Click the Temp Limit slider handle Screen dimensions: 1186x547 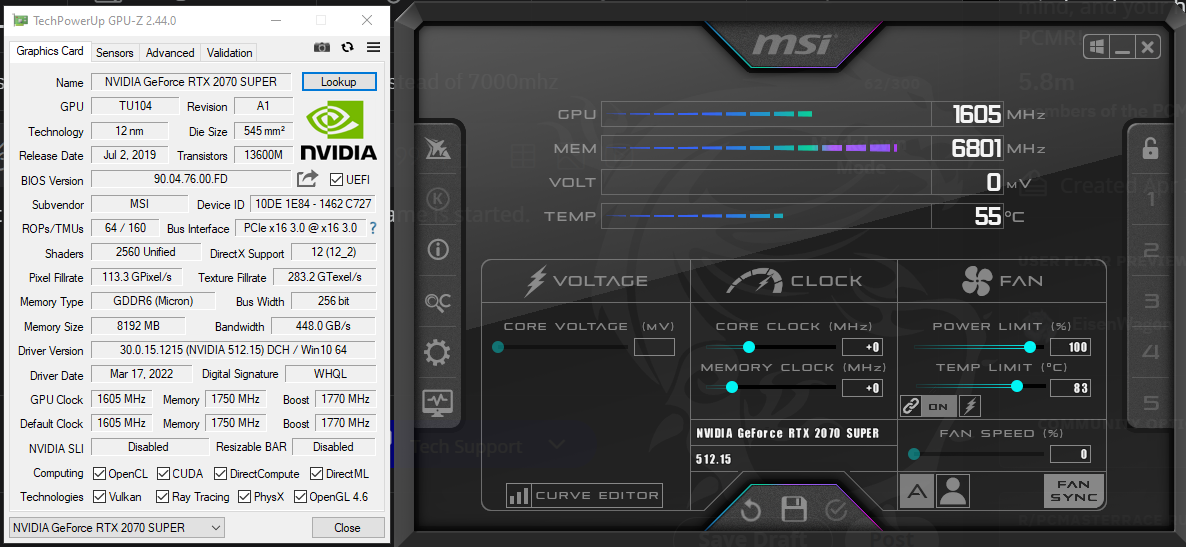pos(1017,387)
